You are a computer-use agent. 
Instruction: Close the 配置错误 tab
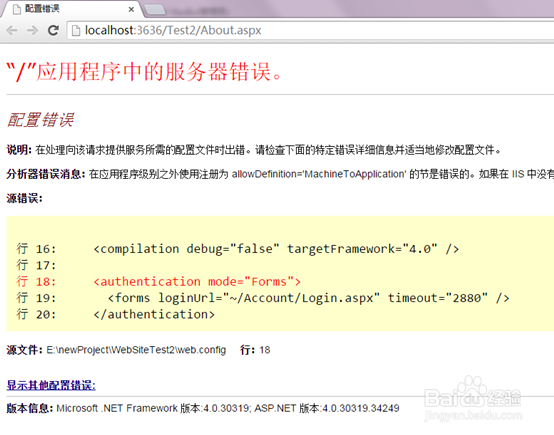[x=131, y=10]
